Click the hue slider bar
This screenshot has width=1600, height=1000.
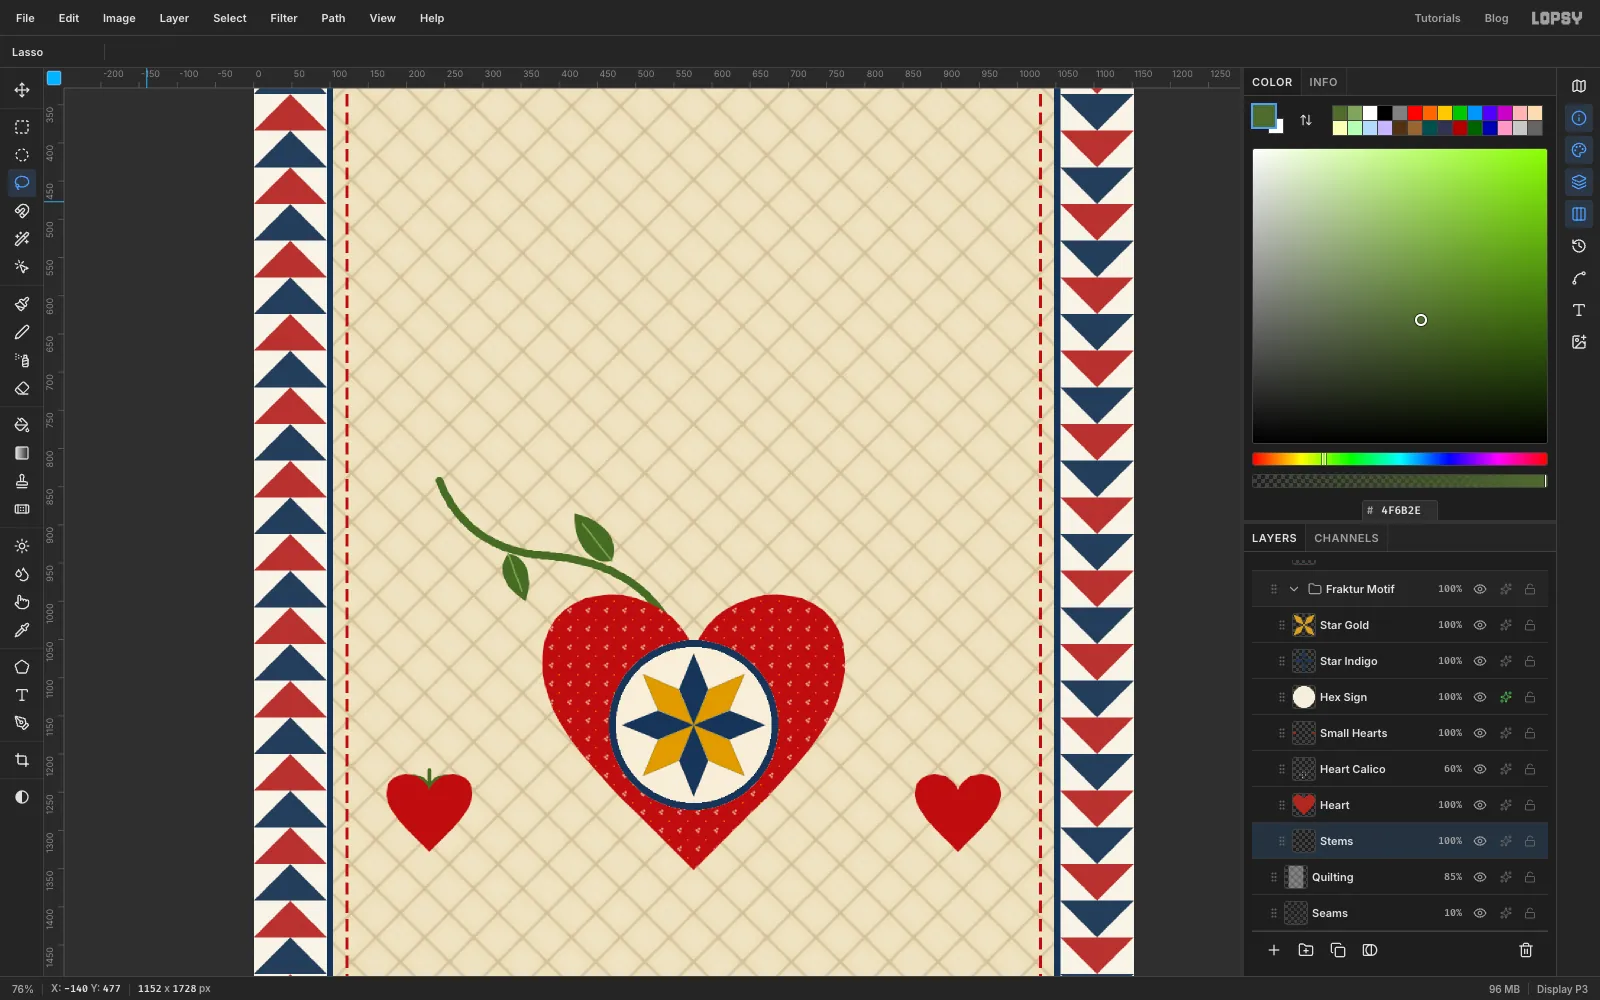pos(1400,459)
